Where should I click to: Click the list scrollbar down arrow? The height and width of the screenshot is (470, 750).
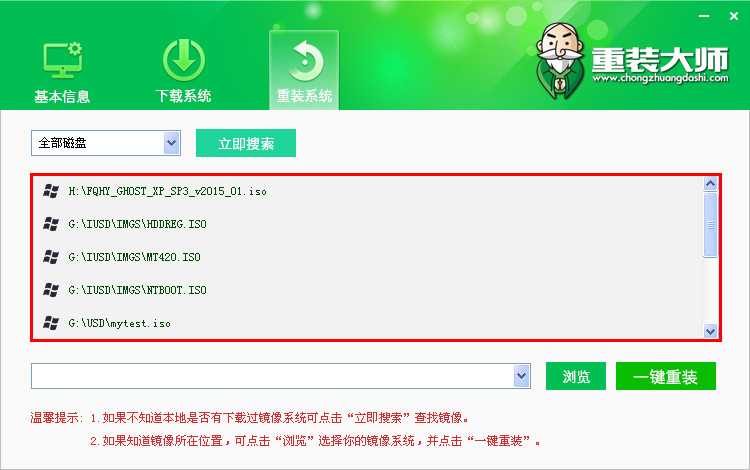[710, 331]
